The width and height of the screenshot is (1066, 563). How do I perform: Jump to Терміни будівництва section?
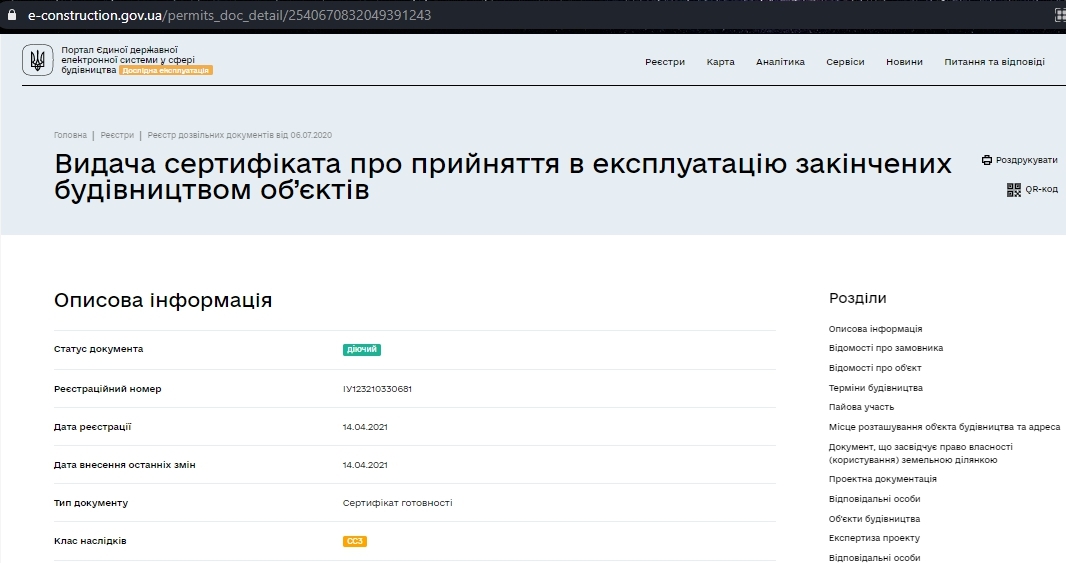point(875,388)
